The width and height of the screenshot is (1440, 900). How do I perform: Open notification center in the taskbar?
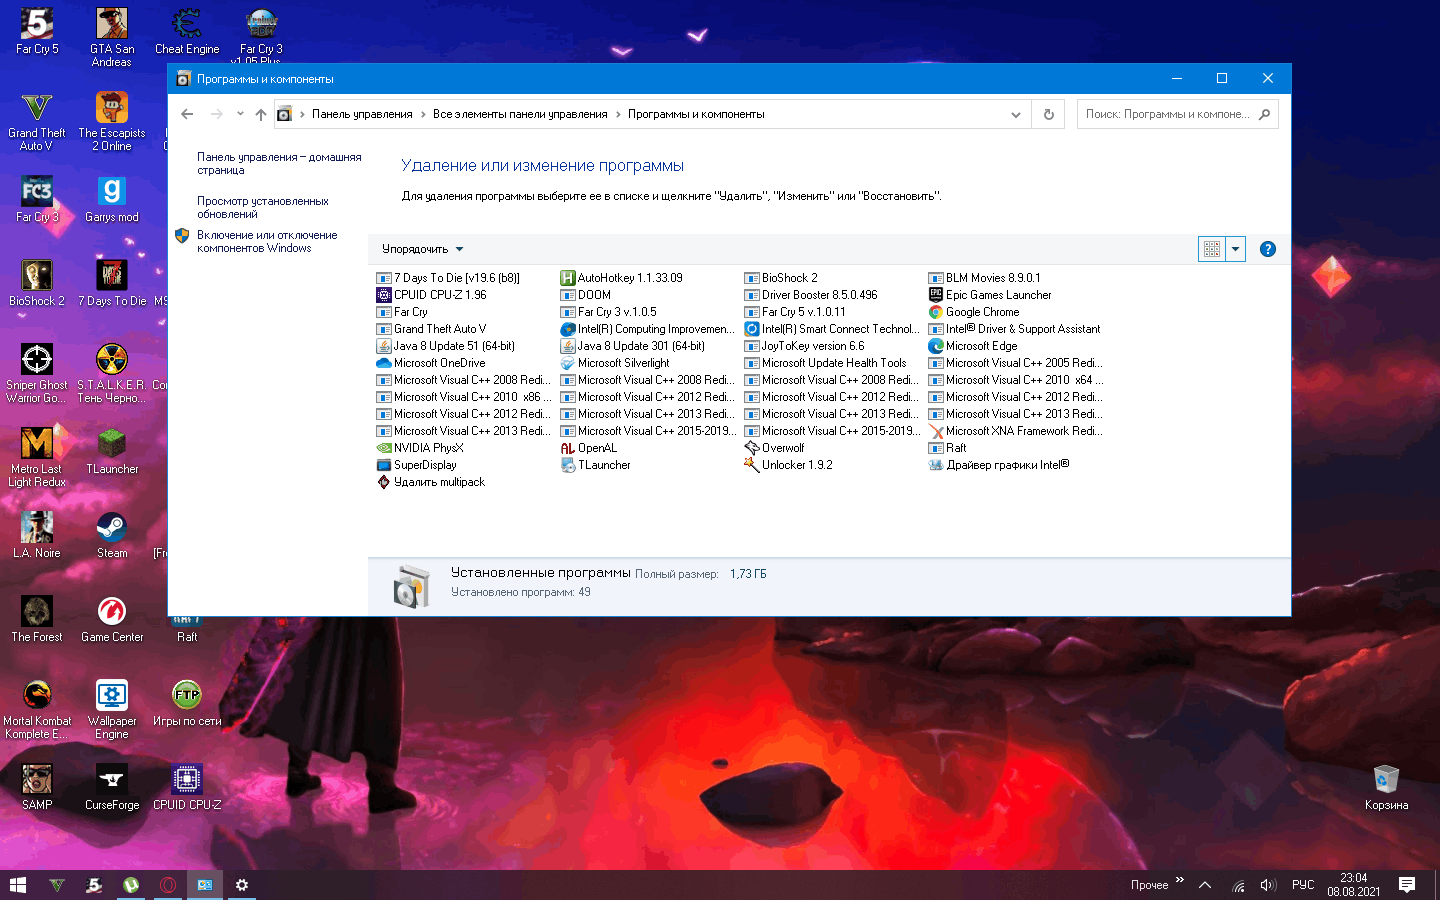[1407, 885]
